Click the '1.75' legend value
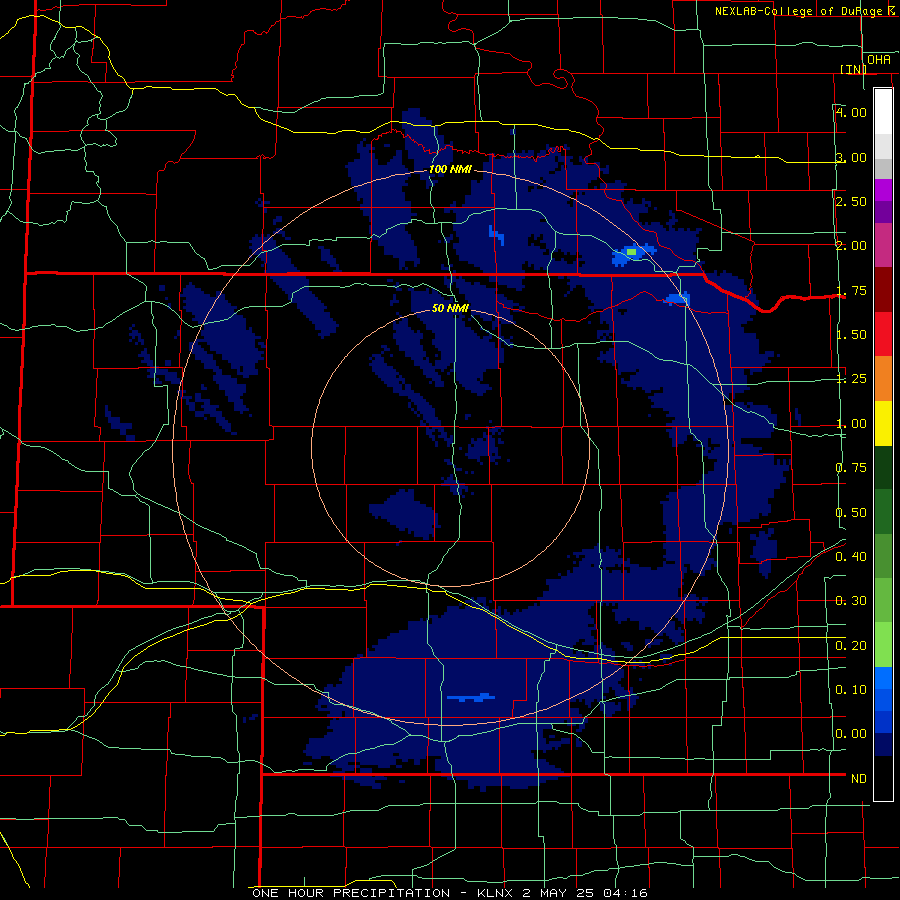900x900 pixels. tap(851, 290)
